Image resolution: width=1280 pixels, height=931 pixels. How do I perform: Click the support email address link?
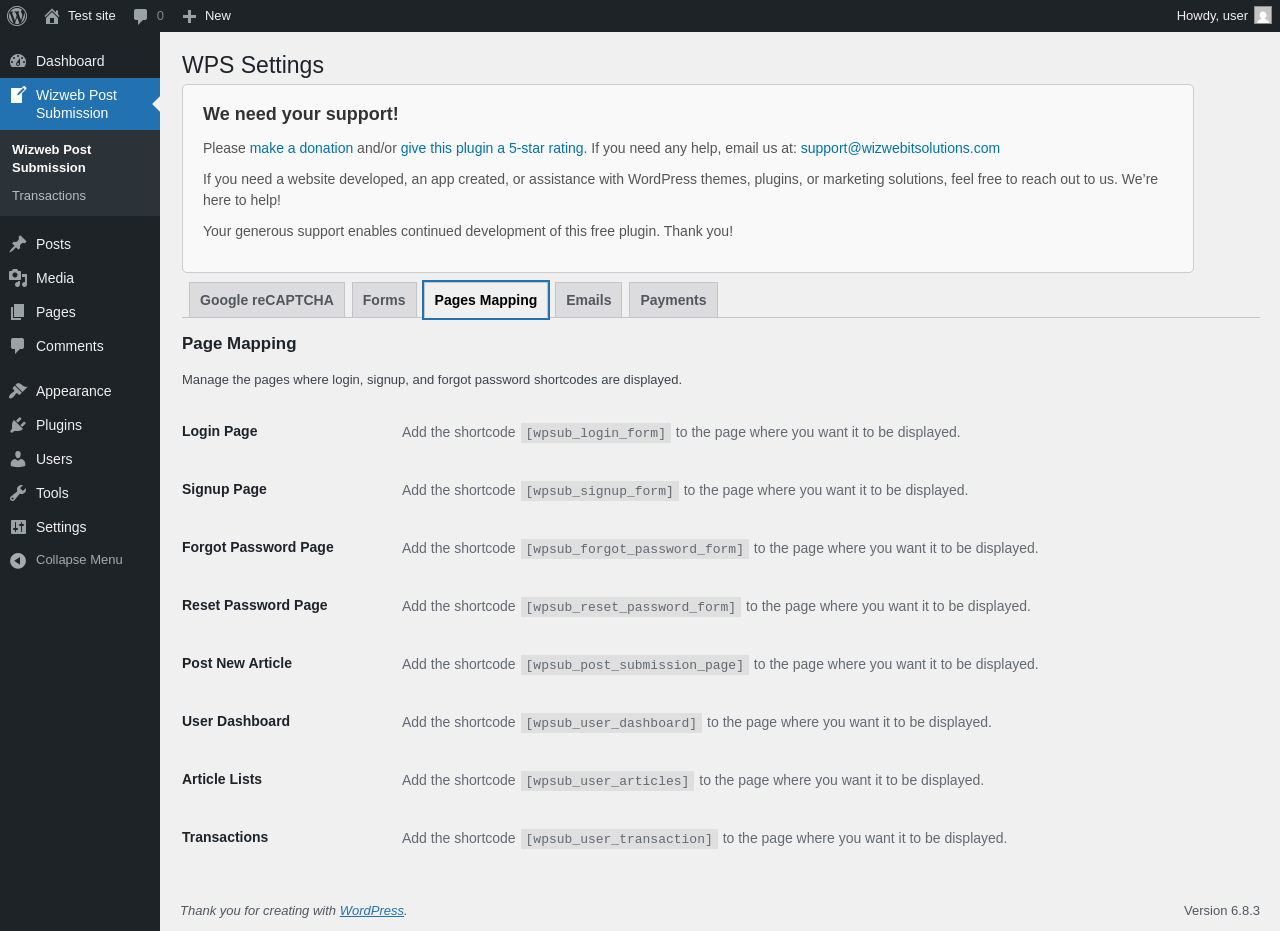(x=900, y=148)
